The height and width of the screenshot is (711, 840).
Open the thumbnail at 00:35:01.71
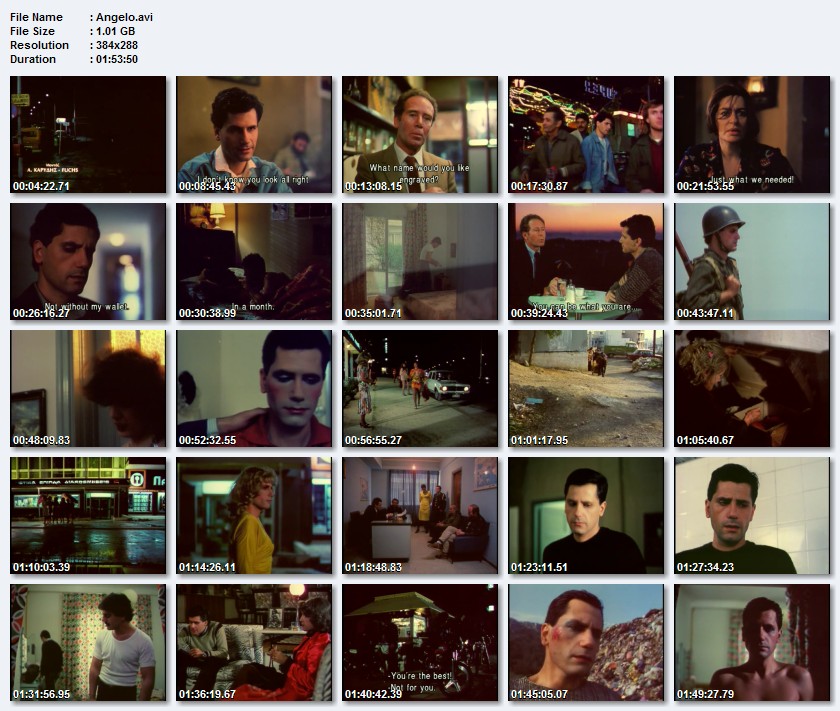tap(420, 262)
